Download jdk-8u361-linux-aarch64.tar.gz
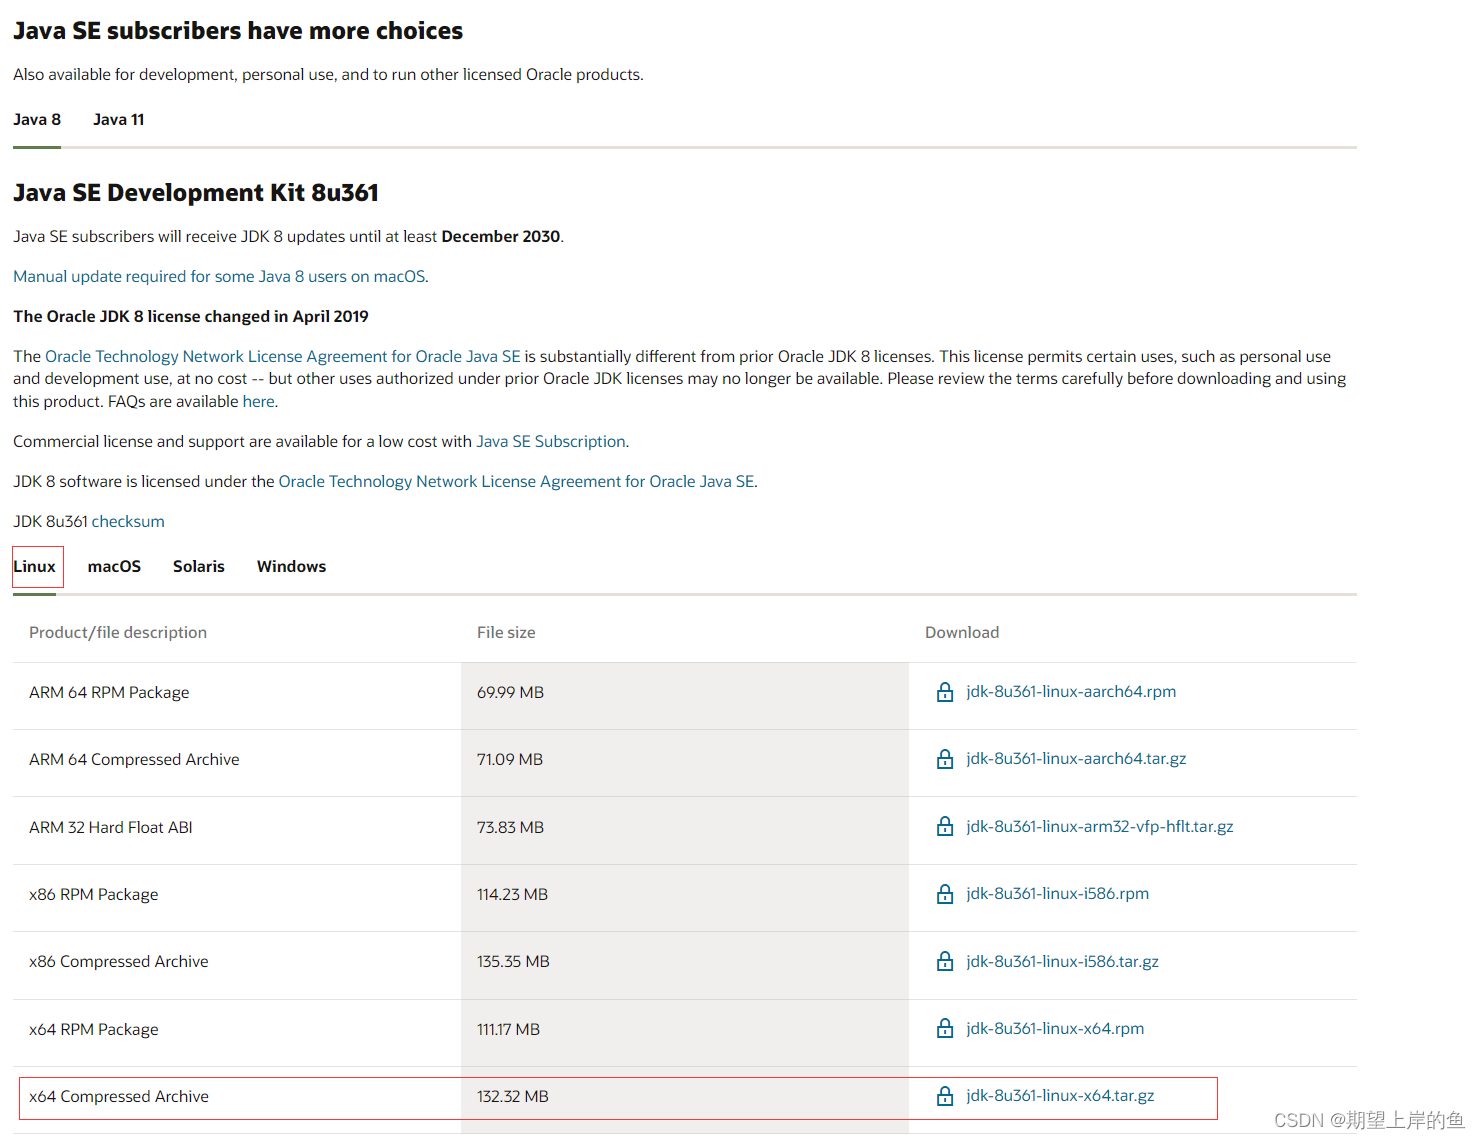Image resolution: width=1481 pixels, height=1139 pixels. point(1076,759)
